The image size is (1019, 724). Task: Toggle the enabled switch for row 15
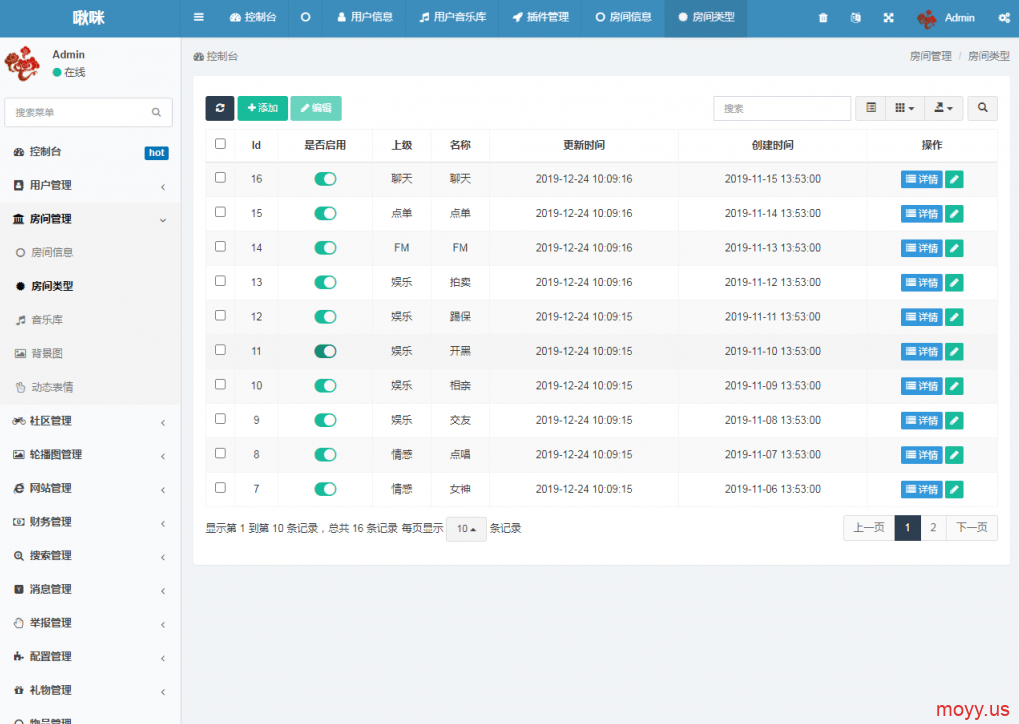click(x=325, y=213)
